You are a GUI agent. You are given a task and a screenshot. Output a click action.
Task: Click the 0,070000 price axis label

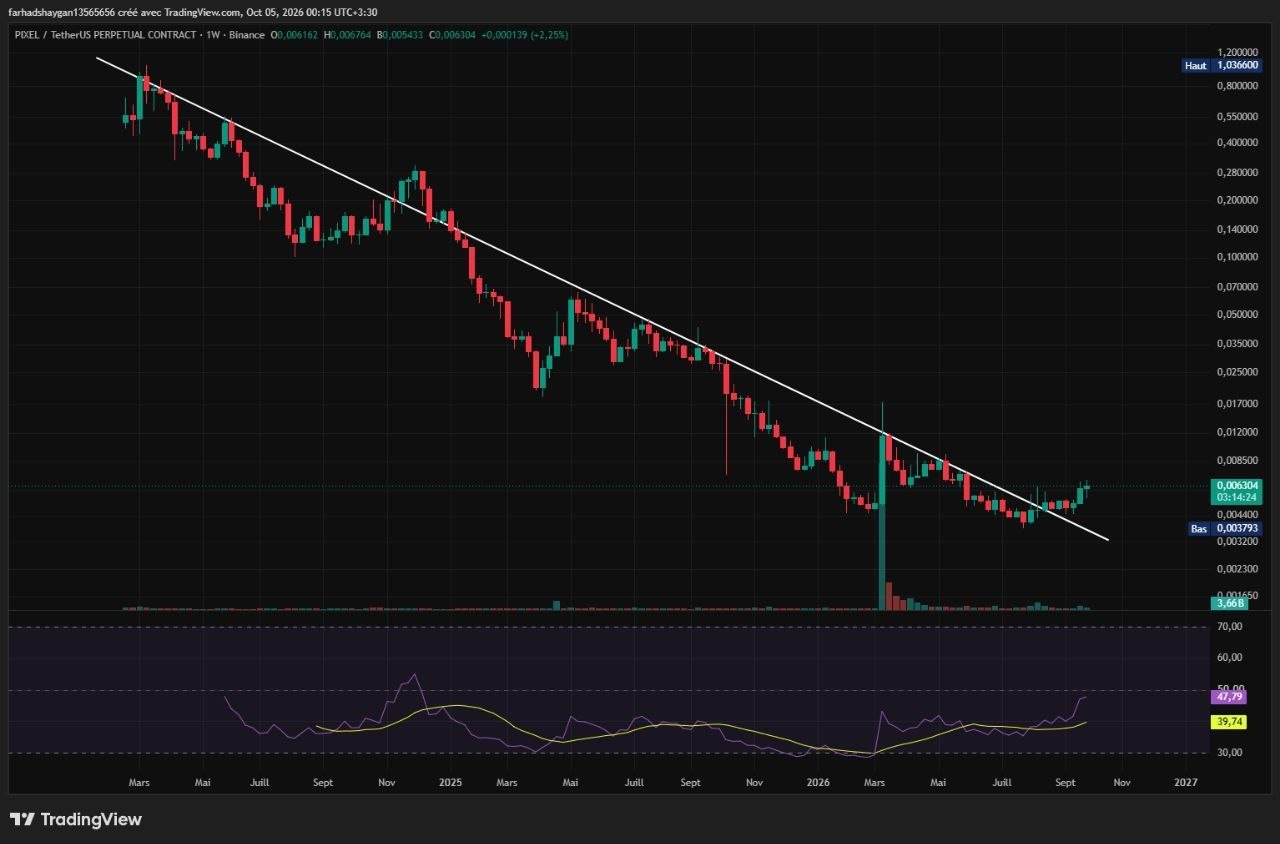(1237, 287)
